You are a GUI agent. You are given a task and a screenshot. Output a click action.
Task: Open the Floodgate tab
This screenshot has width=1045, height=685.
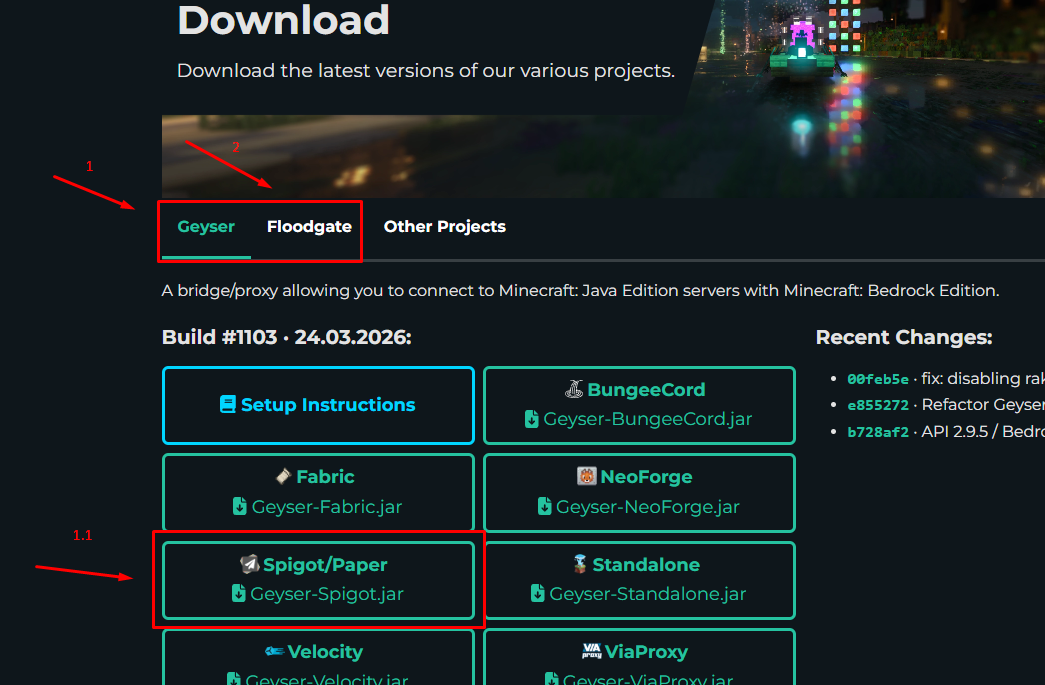pyautogui.click(x=309, y=227)
